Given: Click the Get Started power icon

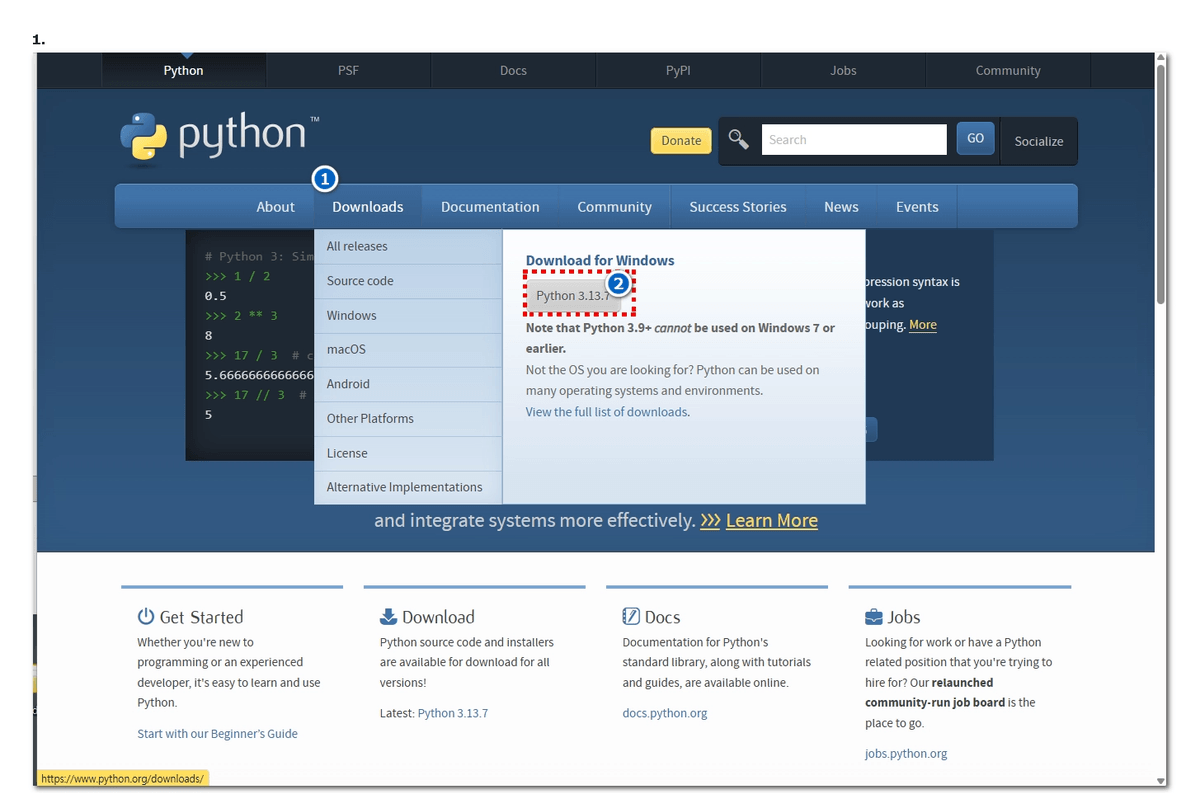Looking at the screenshot, I should pyautogui.click(x=146, y=616).
